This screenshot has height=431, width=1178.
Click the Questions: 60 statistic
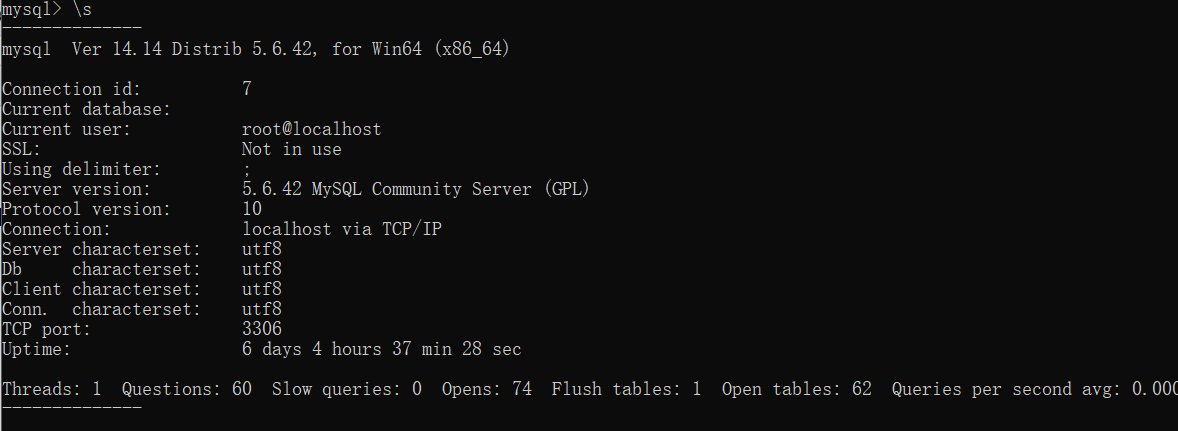pos(186,389)
